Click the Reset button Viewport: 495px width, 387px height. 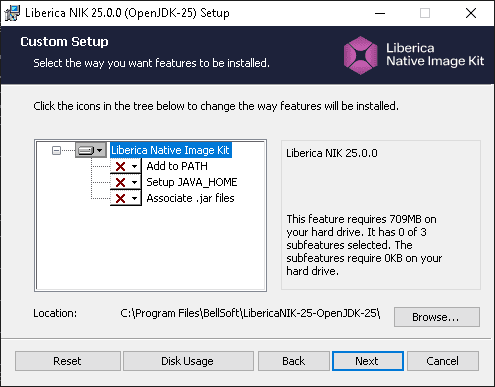(x=68, y=361)
